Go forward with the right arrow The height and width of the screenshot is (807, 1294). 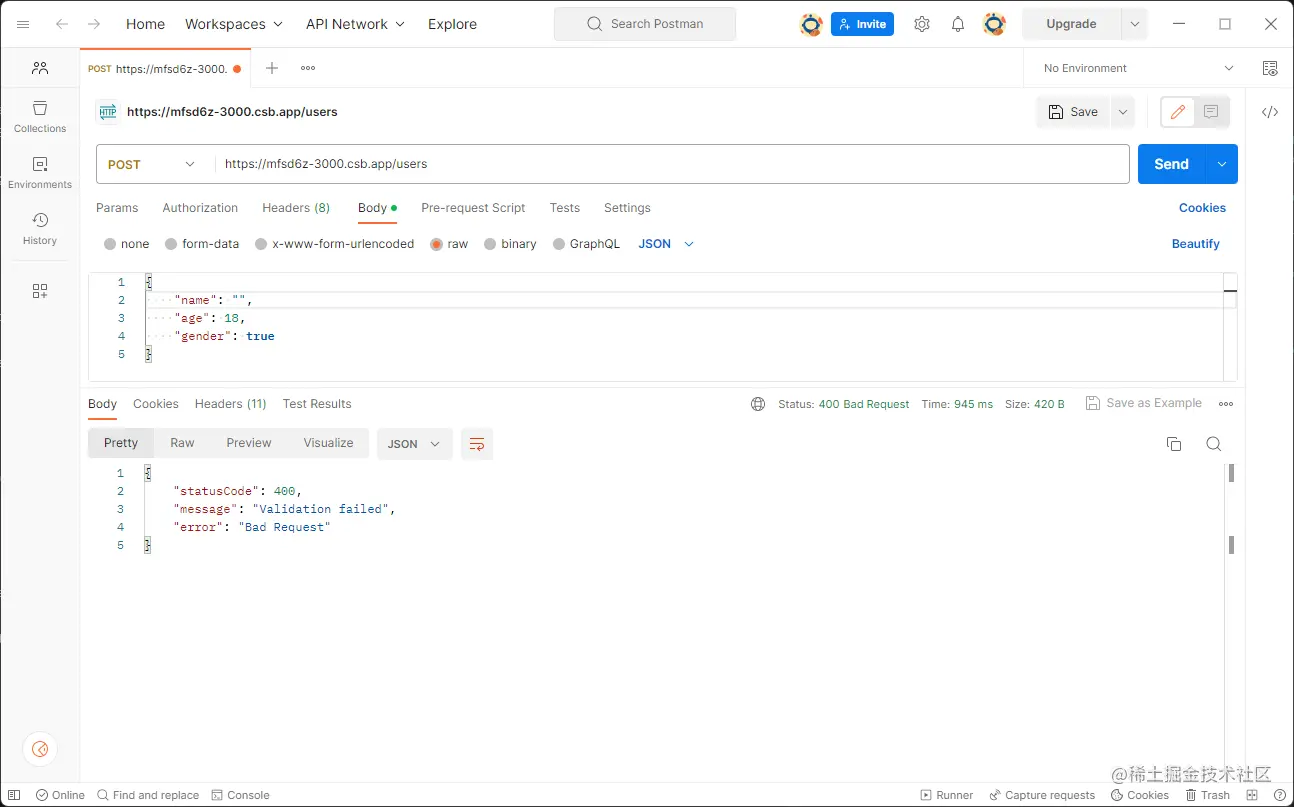(94, 24)
